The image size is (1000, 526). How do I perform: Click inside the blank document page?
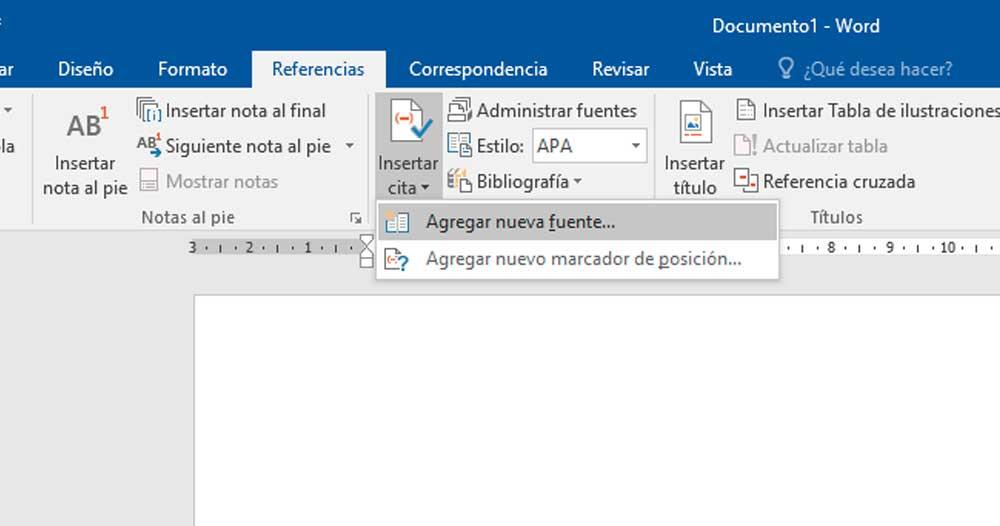pyautogui.click(x=597, y=411)
